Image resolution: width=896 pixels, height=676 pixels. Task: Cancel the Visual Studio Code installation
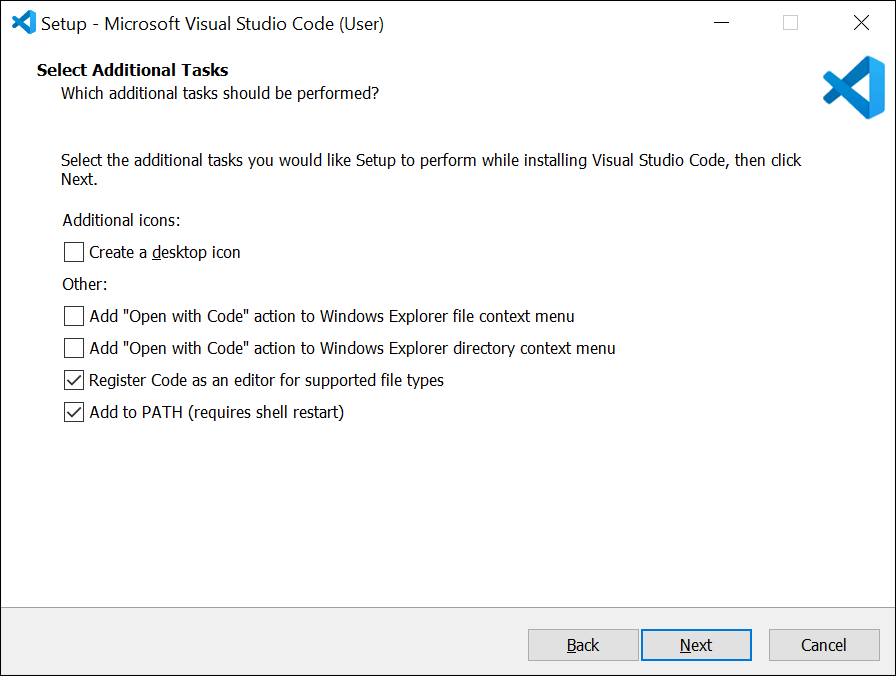point(824,645)
